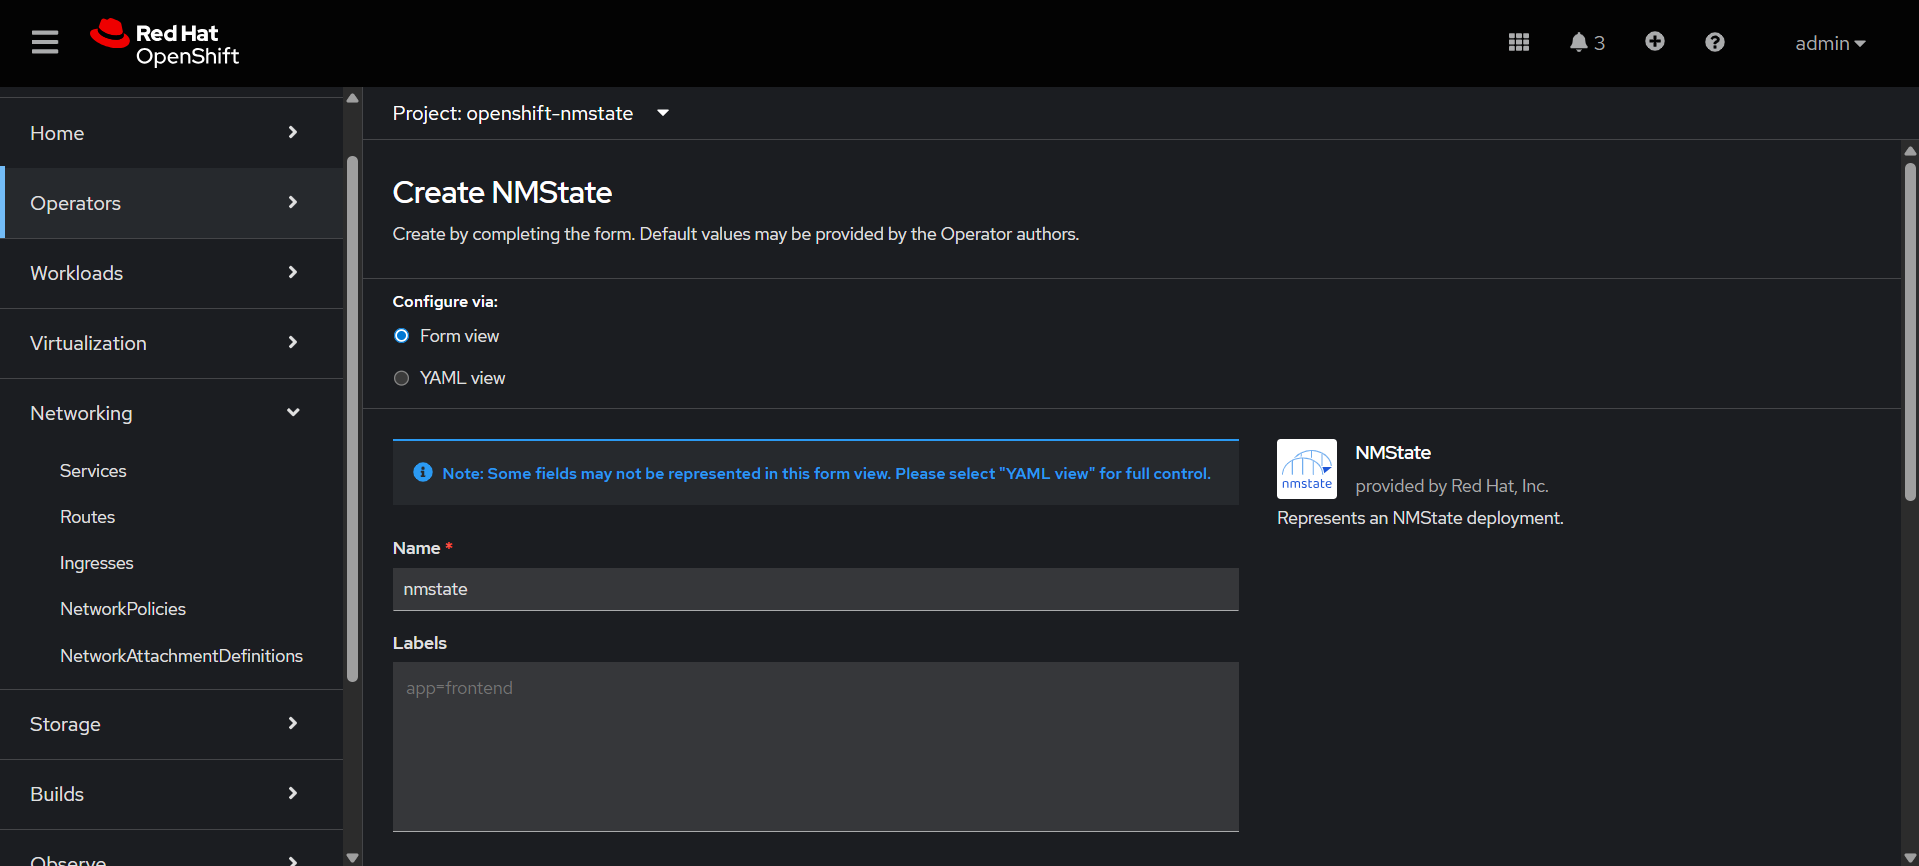Image resolution: width=1919 pixels, height=866 pixels.
Task: Click the main page vertical scrollbar
Action: (x=1909, y=330)
